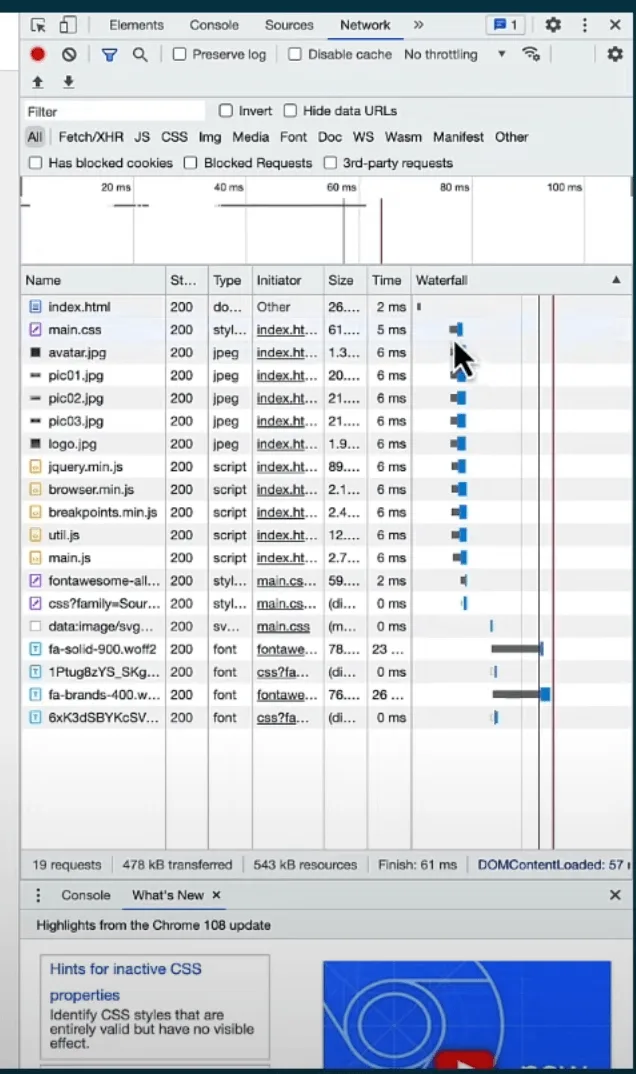This screenshot has height=1074, width=636.
Task: Open main.css initiator link in last row group
Action: (283, 626)
